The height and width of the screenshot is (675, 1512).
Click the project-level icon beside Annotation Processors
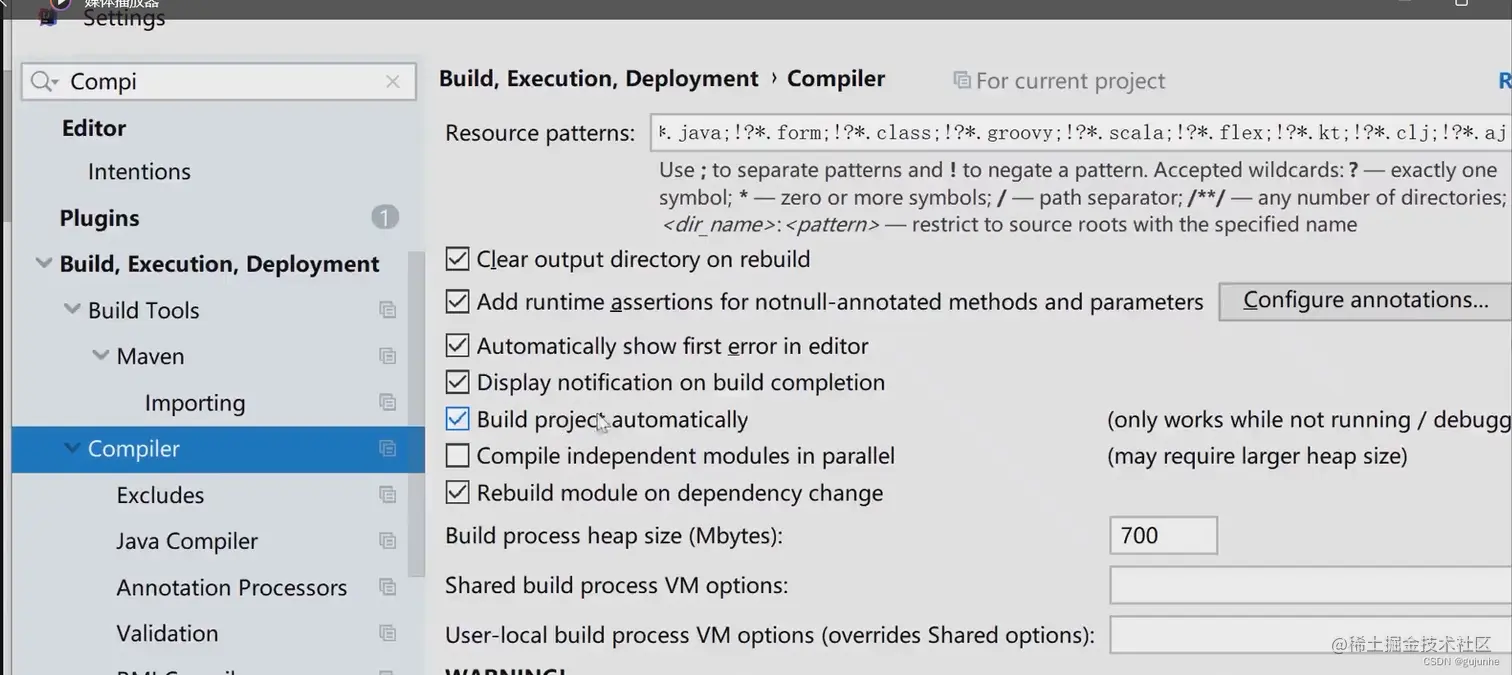[x=388, y=587]
